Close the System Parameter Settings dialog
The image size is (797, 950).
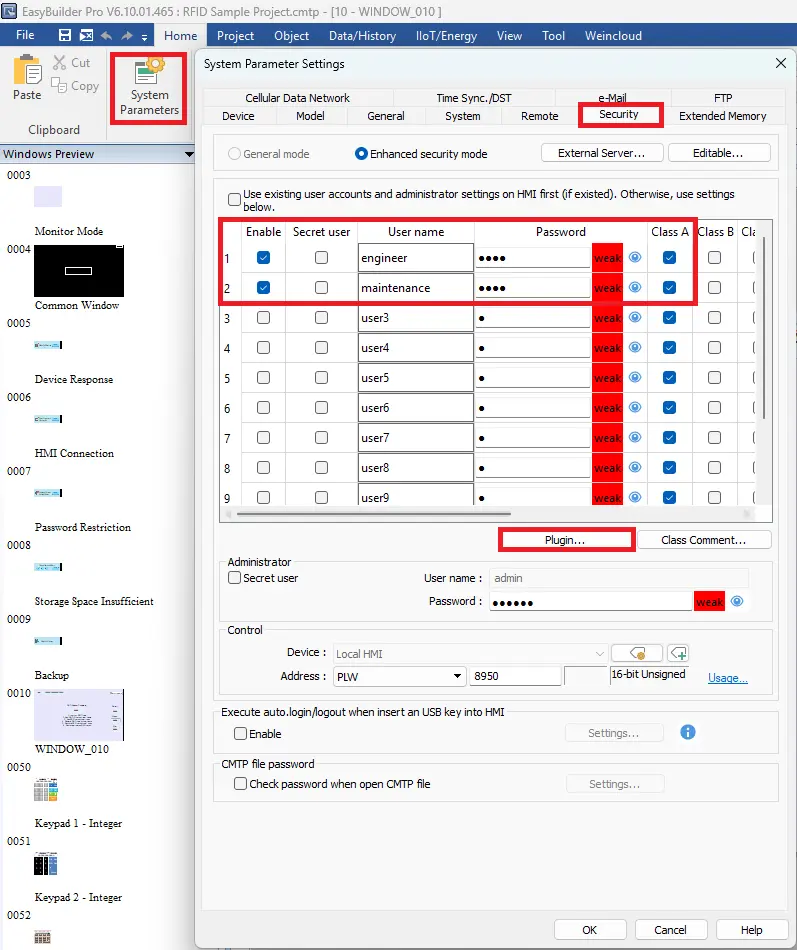(x=781, y=63)
